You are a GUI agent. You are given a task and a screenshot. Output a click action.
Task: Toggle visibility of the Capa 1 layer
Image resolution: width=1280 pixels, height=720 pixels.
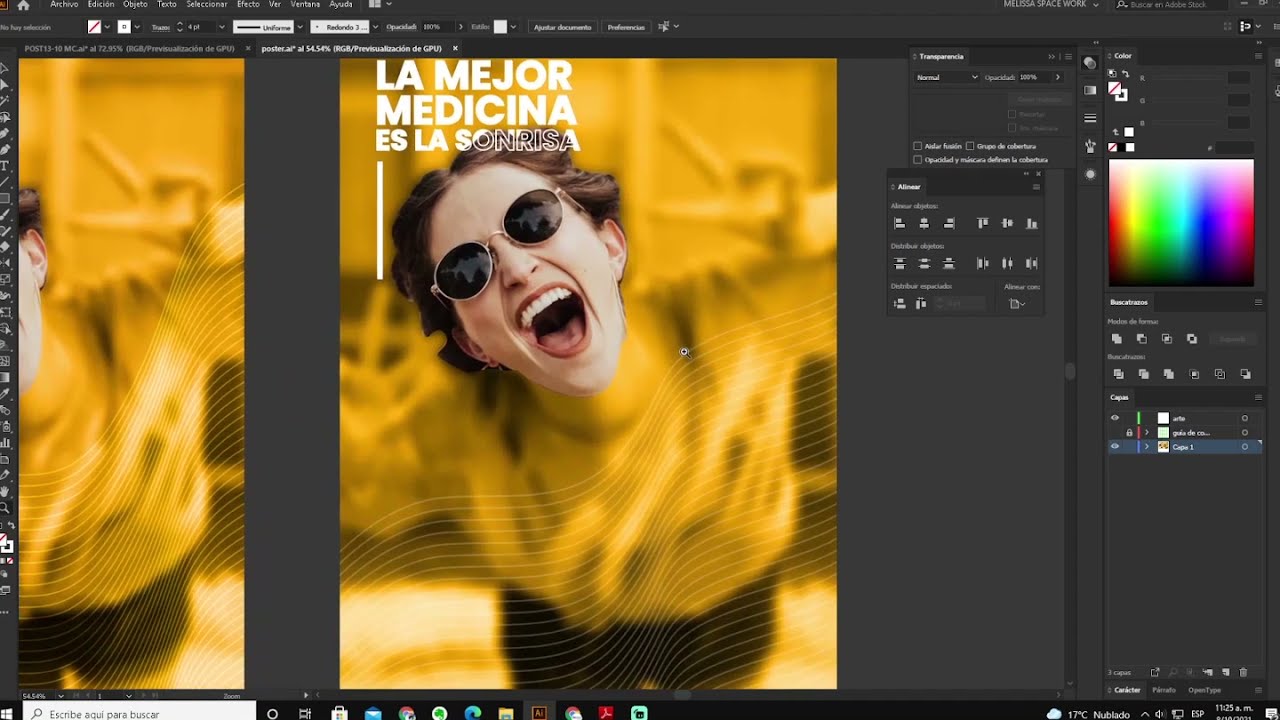(1115, 447)
